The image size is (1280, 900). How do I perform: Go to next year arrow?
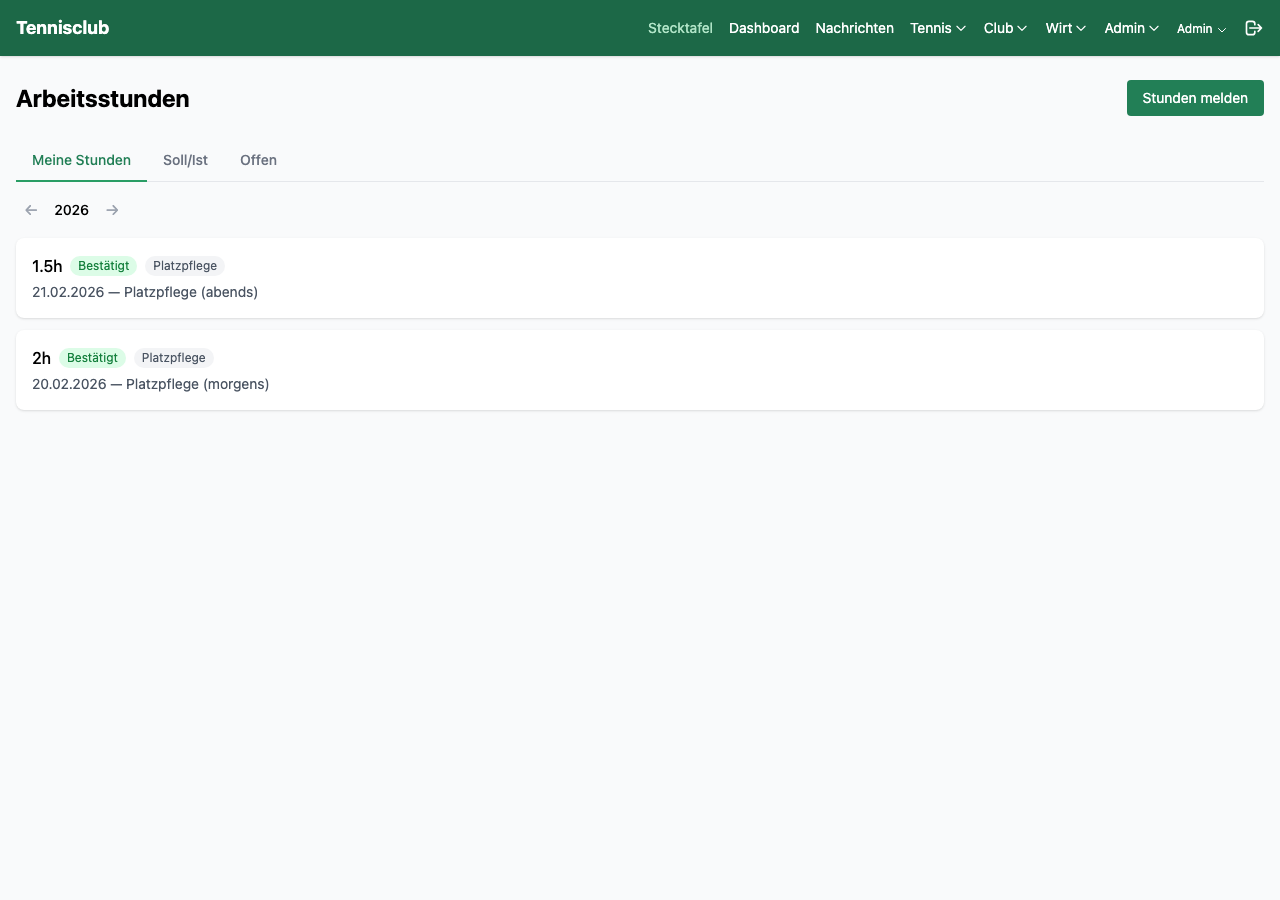[x=113, y=210]
